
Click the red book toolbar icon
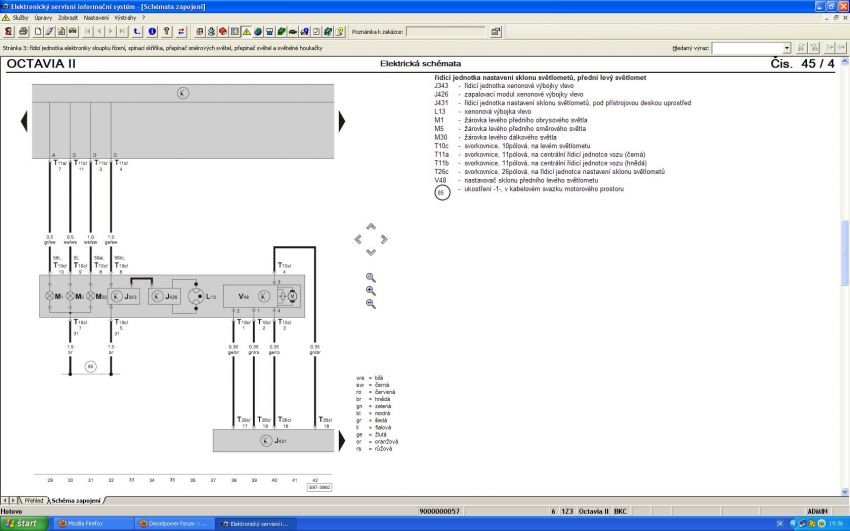(x=223, y=31)
